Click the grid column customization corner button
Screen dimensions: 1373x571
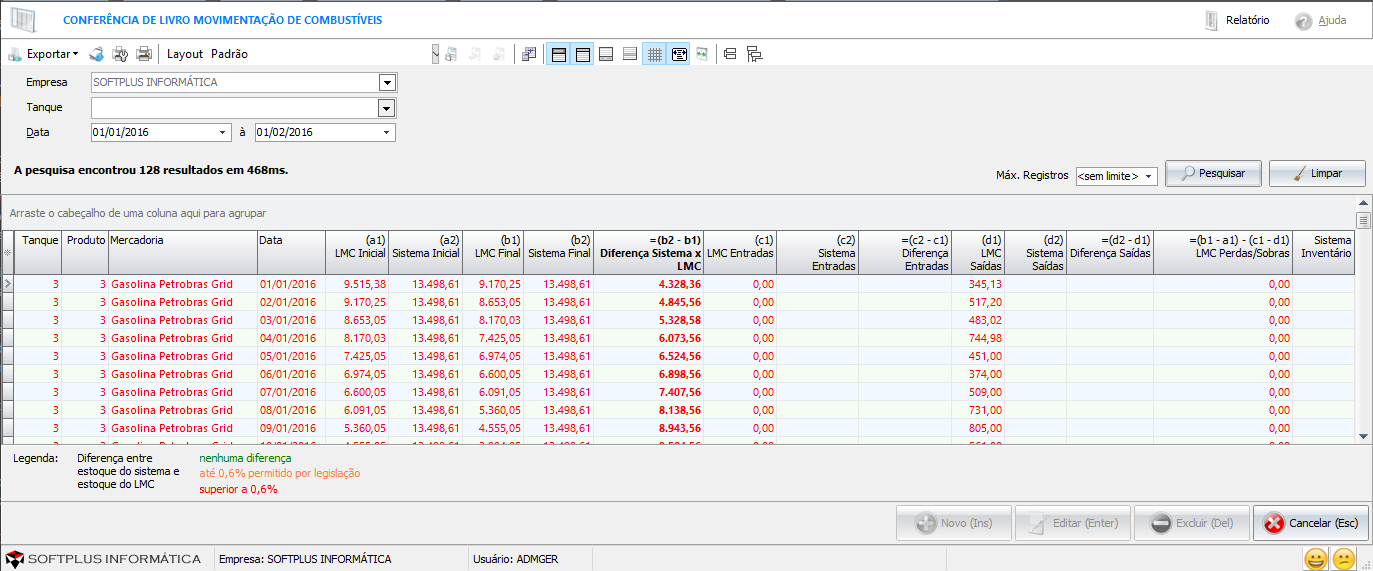8,253
